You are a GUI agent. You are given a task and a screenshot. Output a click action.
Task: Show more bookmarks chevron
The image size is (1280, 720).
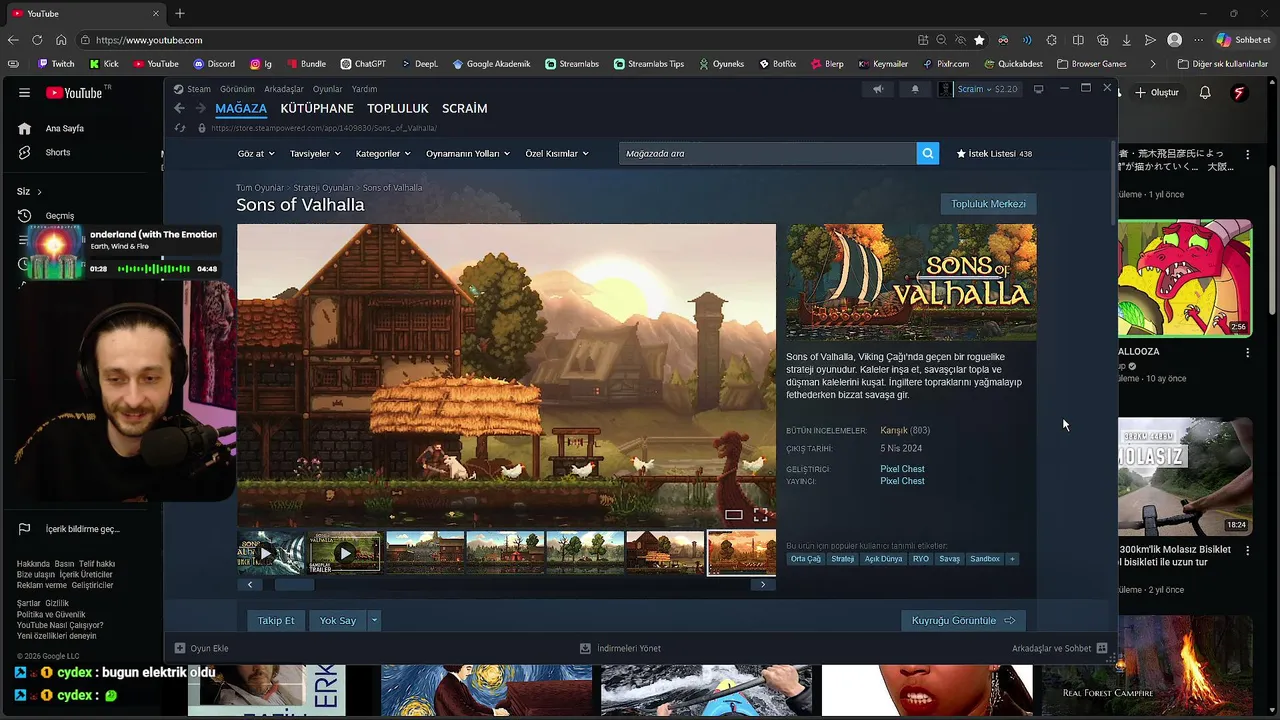point(1153,64)
